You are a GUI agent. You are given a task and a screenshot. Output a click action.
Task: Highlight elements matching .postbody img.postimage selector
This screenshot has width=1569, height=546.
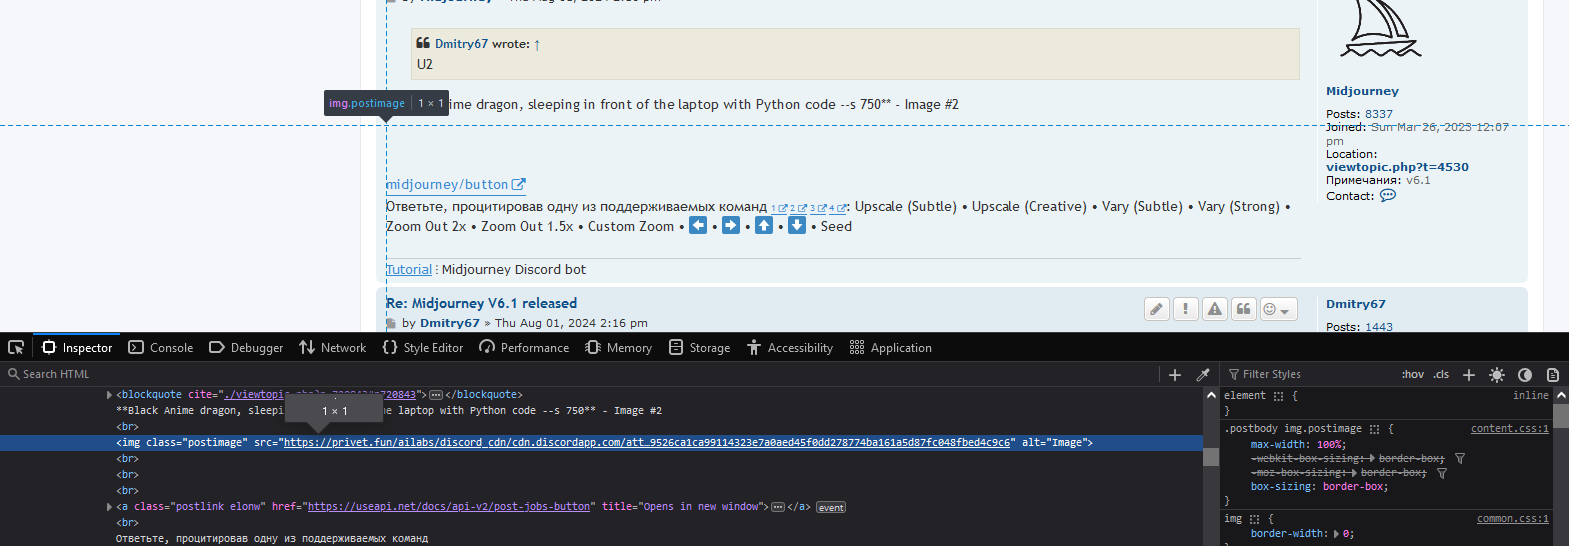tap(1374, 429)
